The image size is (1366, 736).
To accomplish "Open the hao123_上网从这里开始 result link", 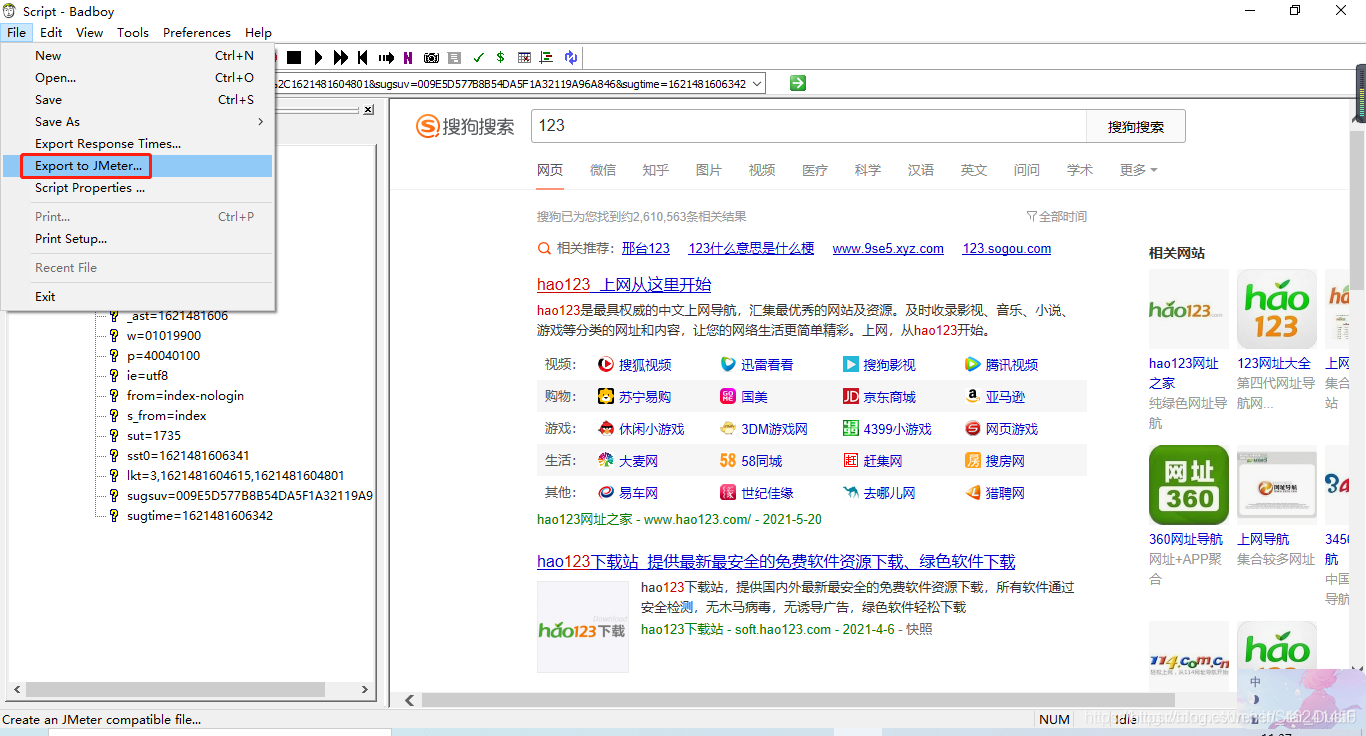I will coord(624,285).
